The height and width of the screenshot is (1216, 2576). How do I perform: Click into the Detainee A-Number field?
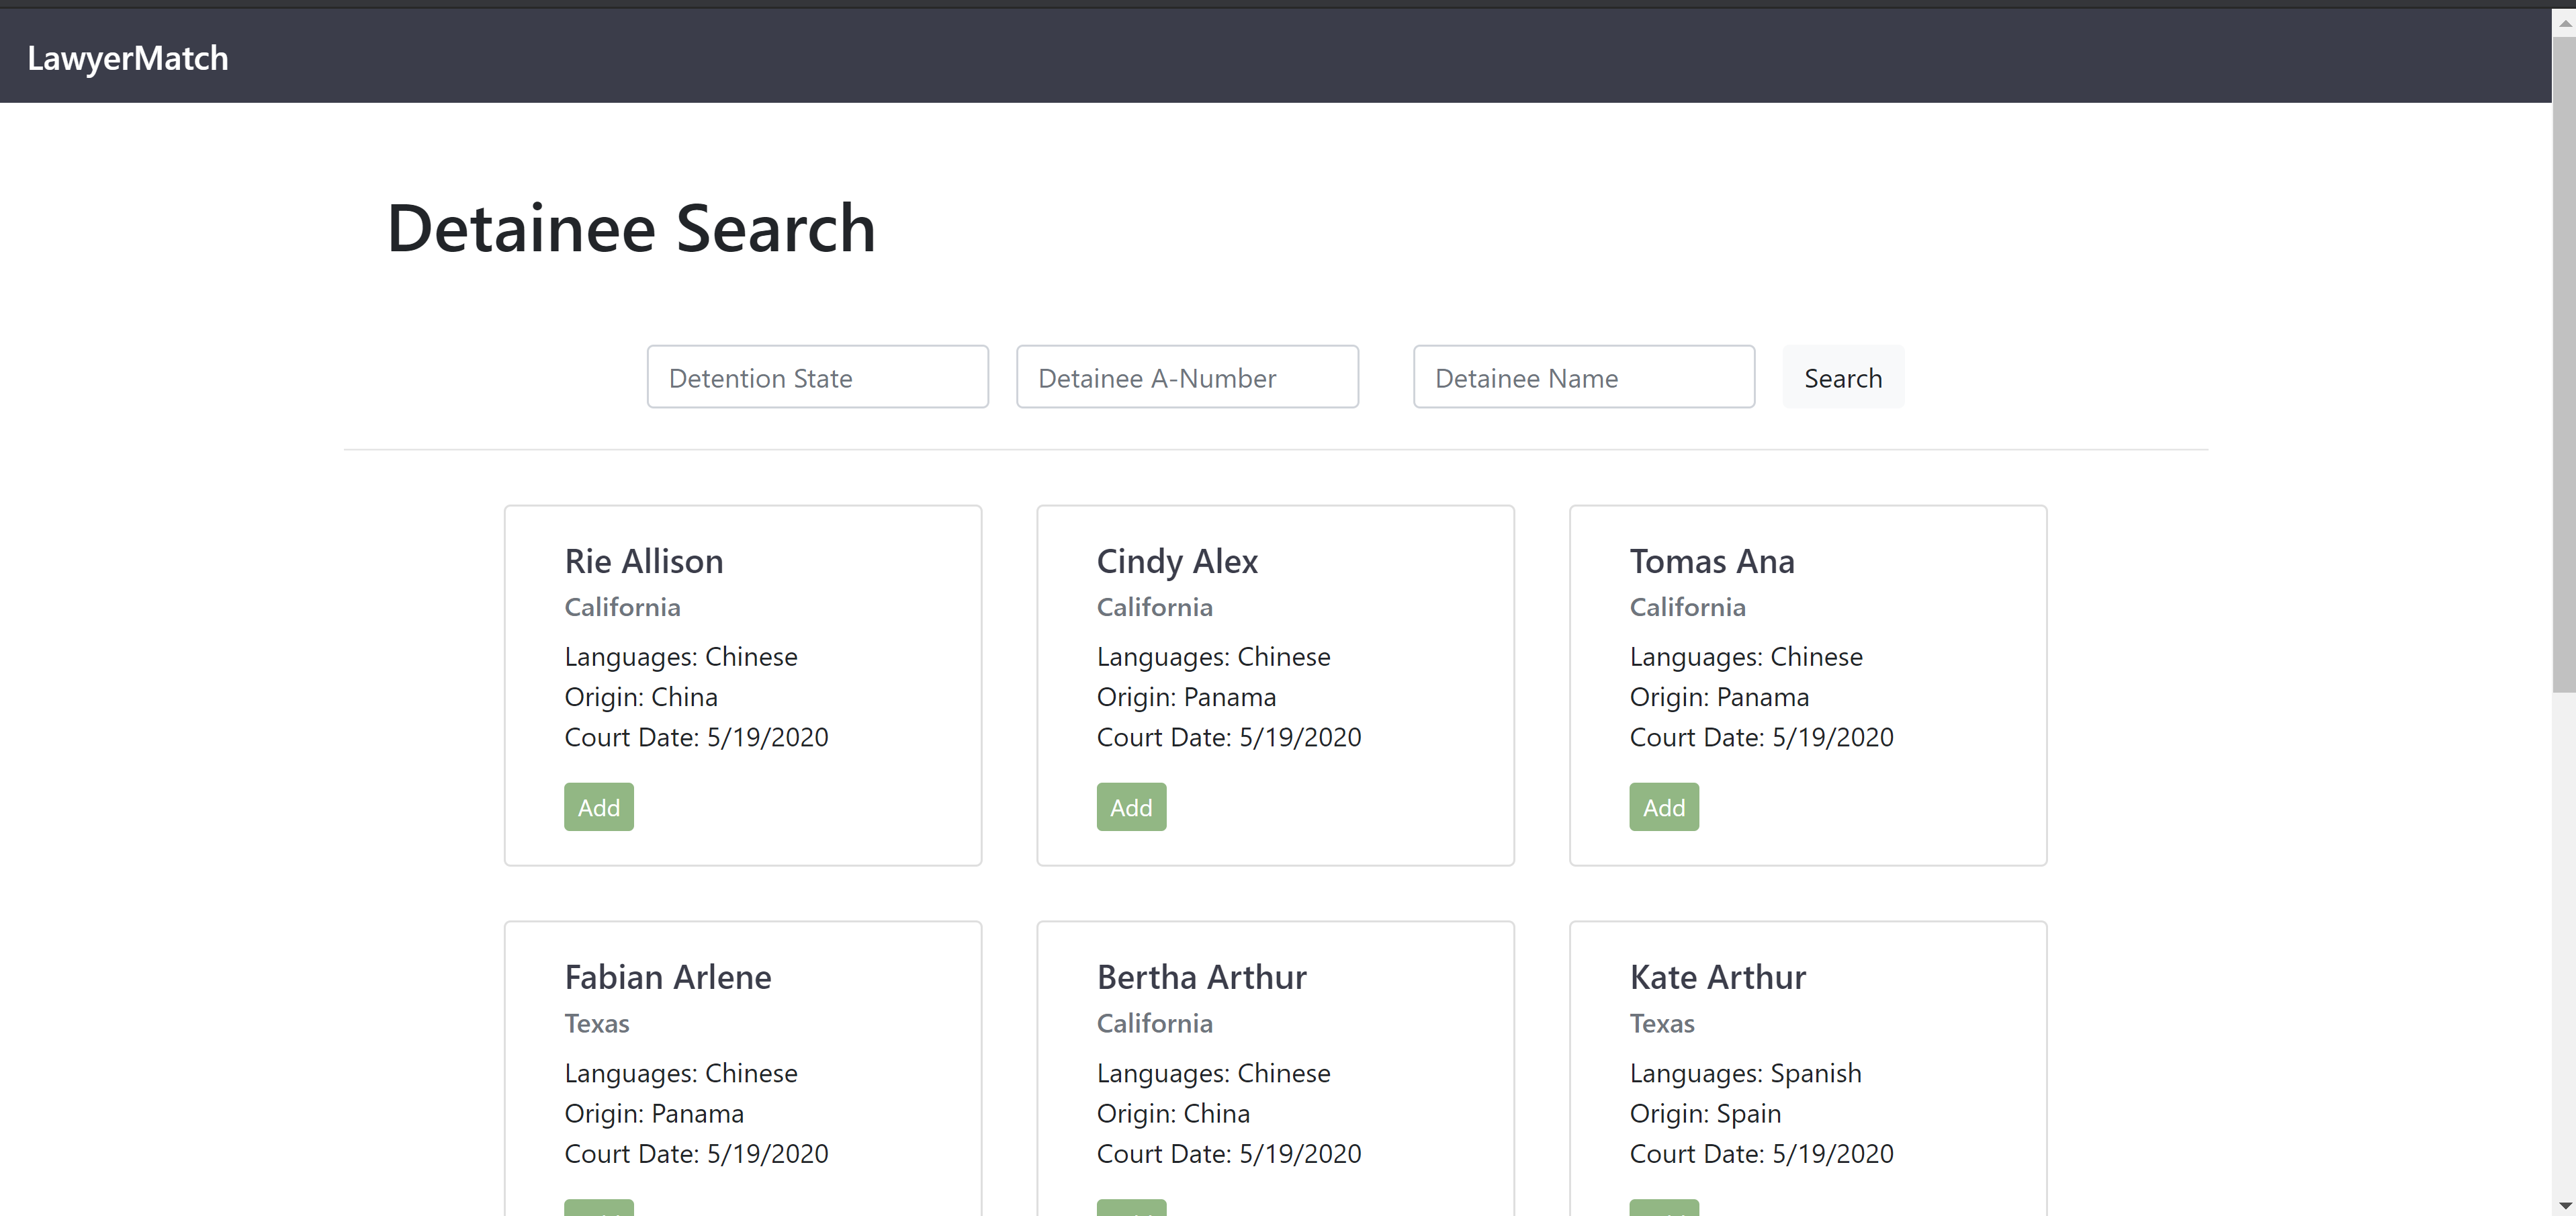click(x=1187, y=377)
